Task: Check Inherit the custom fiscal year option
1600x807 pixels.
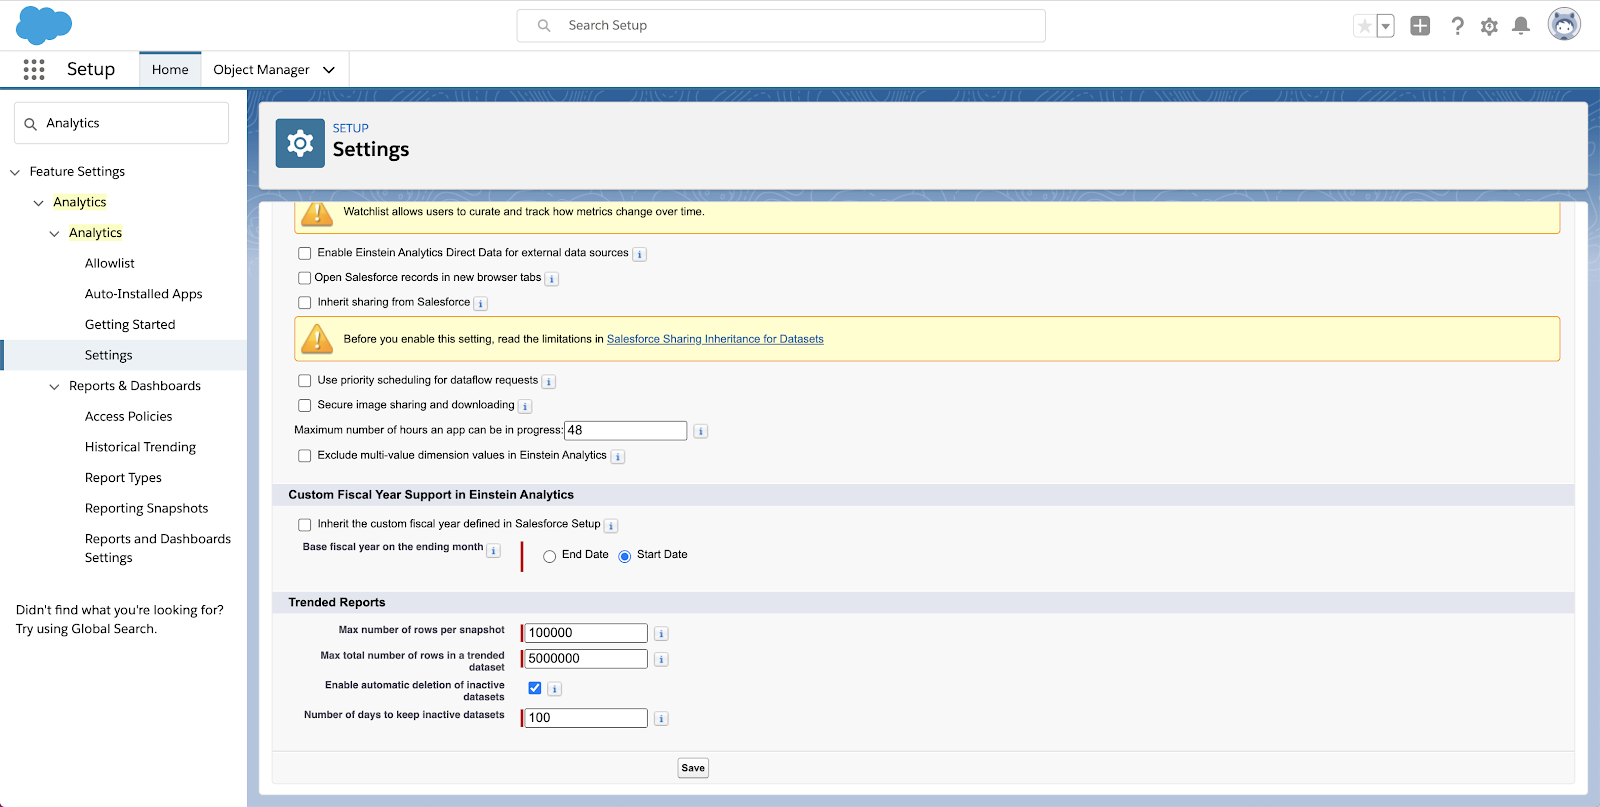Action: point(305,524)
